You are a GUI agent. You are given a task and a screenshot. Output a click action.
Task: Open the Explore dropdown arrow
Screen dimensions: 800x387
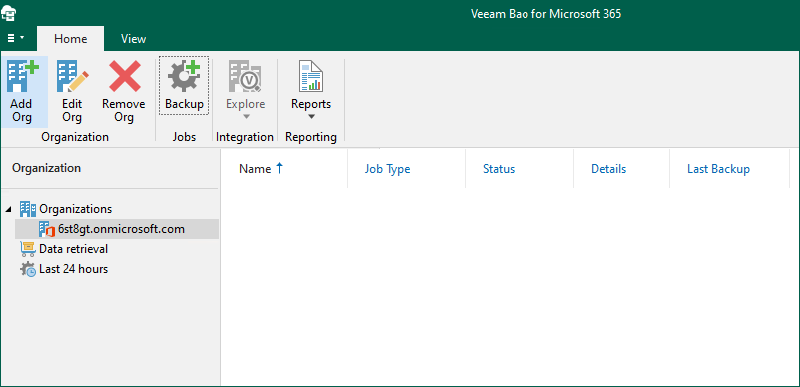(x=246, y=117)
